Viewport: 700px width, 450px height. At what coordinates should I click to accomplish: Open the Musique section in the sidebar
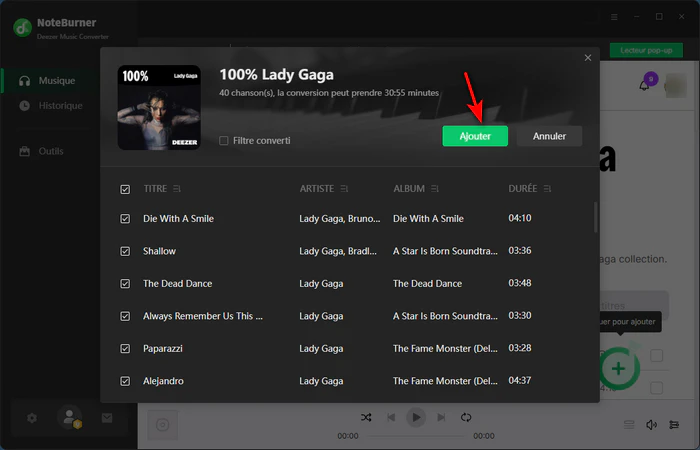[x=49, y=81]
